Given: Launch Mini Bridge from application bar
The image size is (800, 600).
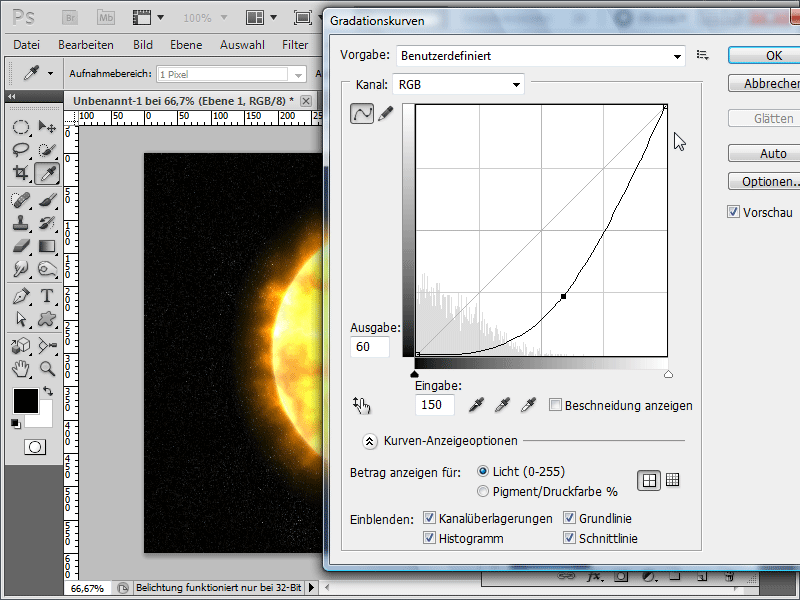Looking at the screenshot, I should 106,18.
